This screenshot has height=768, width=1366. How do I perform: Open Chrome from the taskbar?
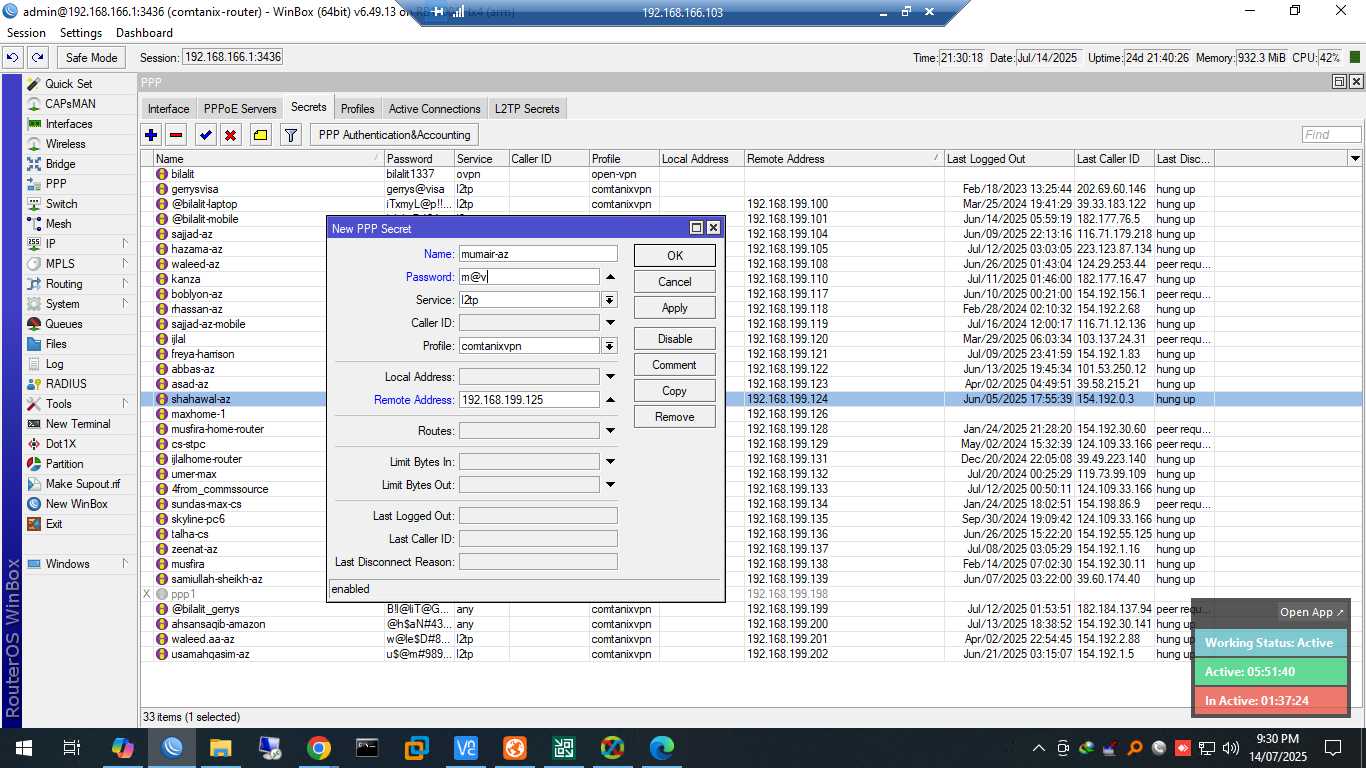319,748
